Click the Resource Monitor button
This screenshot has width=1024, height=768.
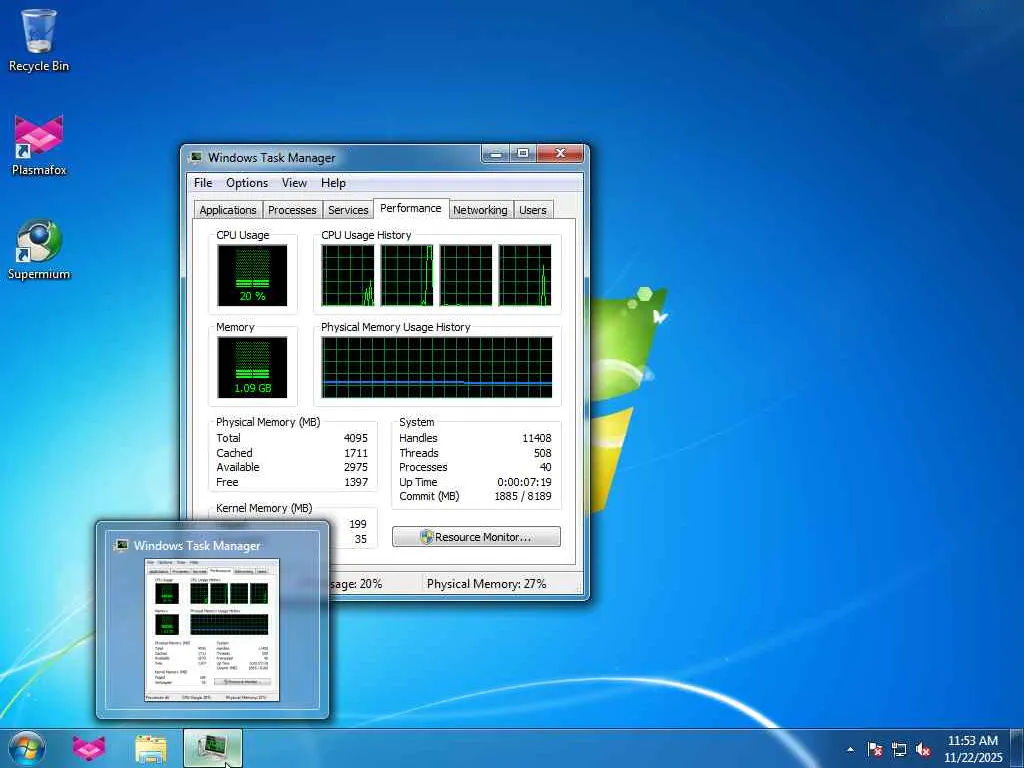click(476, 537)
